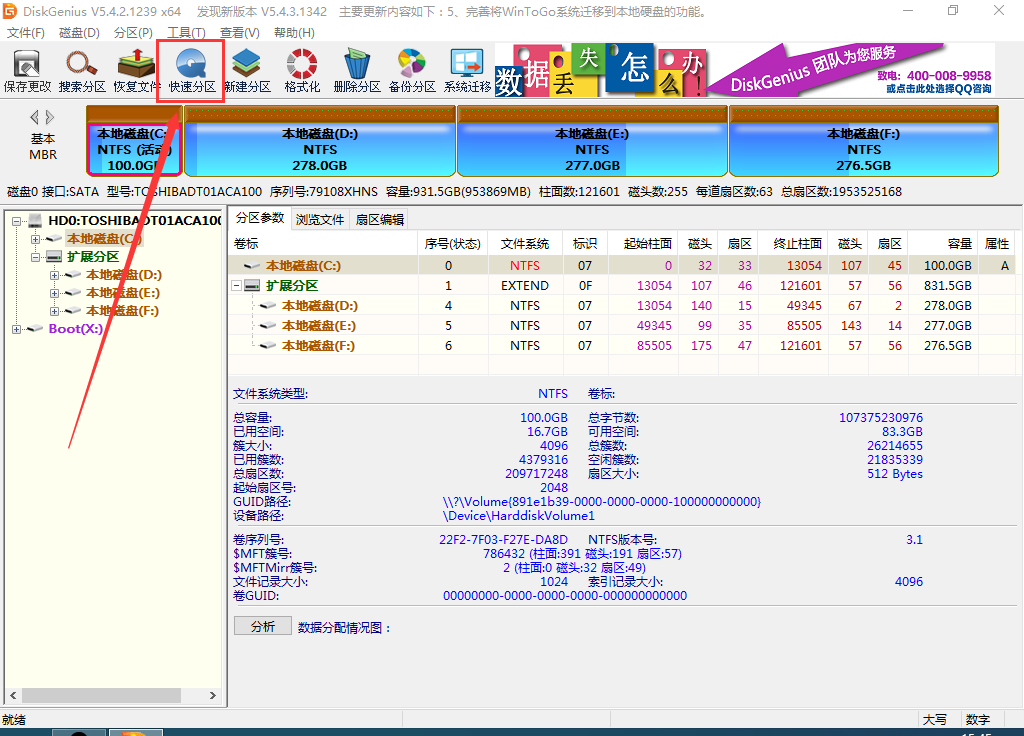Expand 本地磁盘(F:) in the tree
The height and width of the screenshot is (736, 1024).
pyautogui.click(x=54, y=311)
